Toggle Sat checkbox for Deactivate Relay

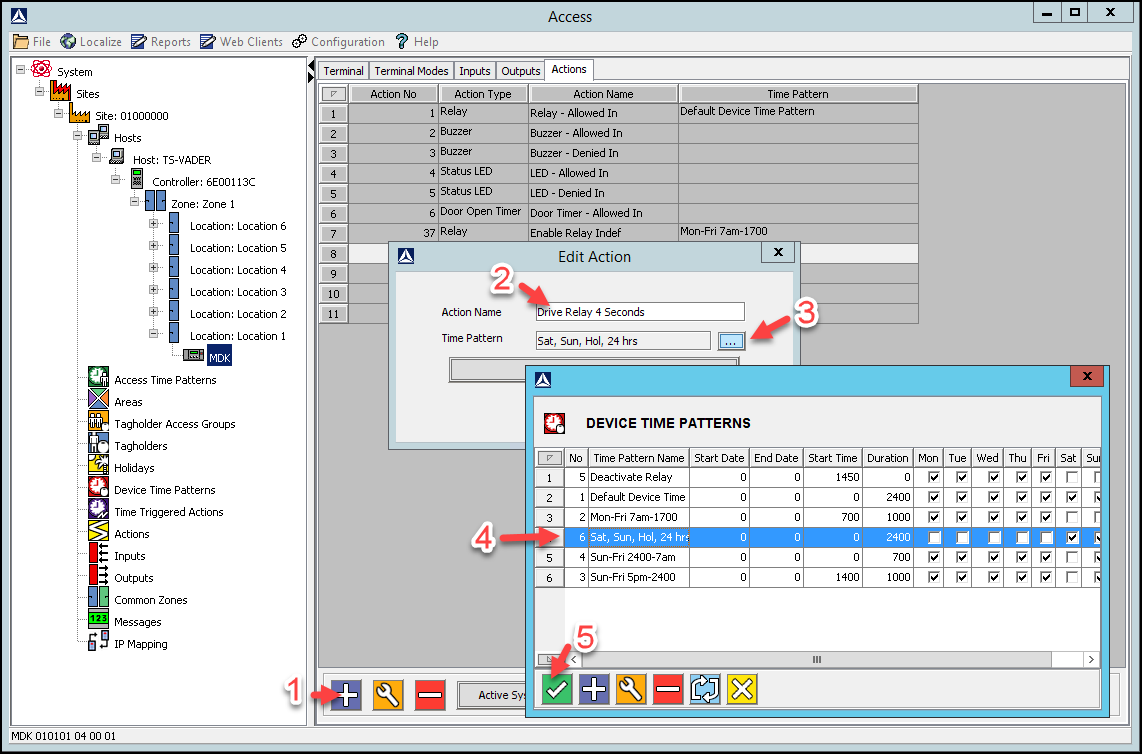[x=1071, y=477]
